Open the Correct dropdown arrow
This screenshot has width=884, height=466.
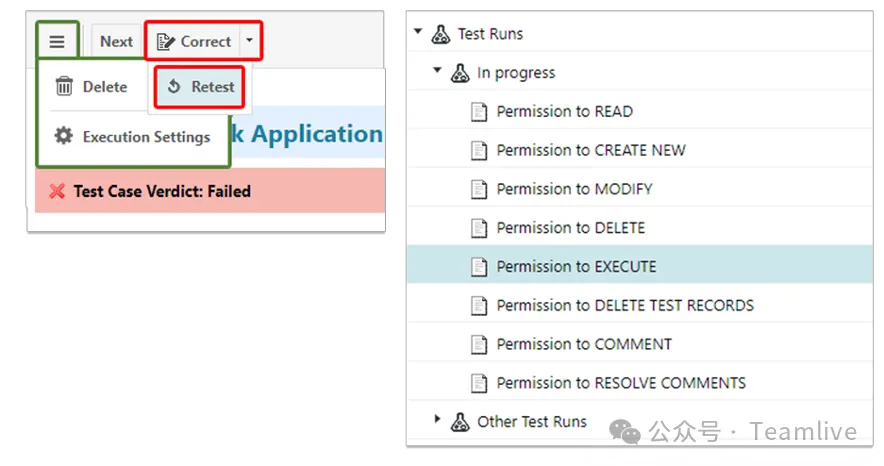pos(249,41)
